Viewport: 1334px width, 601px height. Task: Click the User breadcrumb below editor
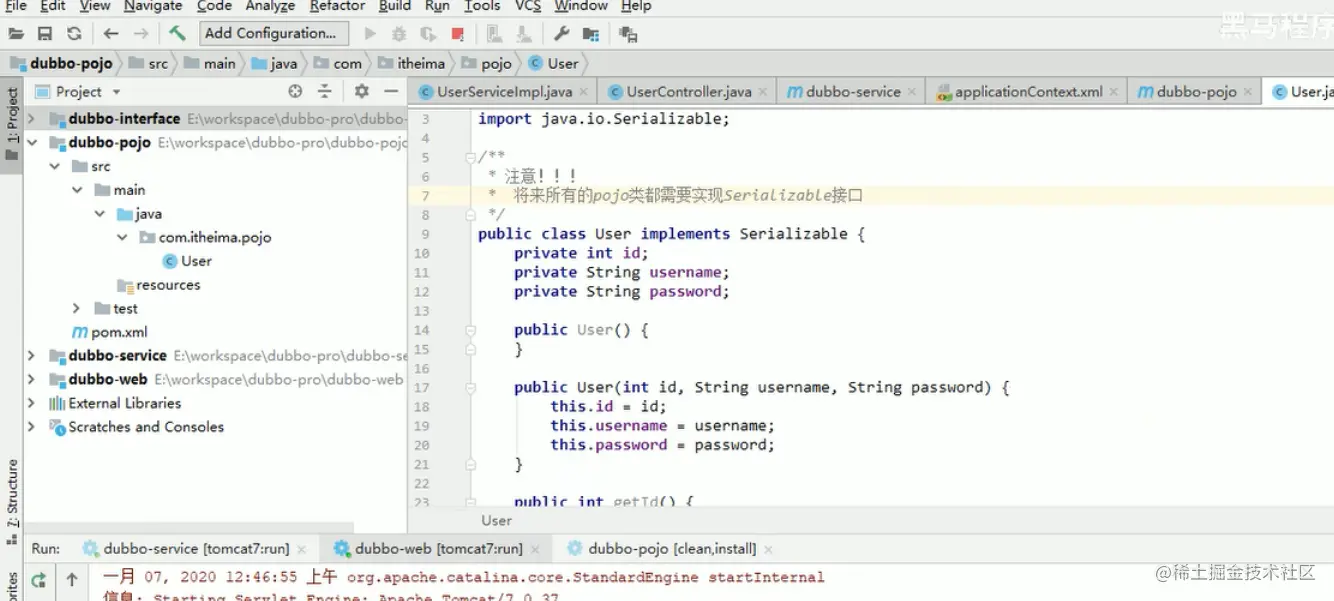coord(496,520)
